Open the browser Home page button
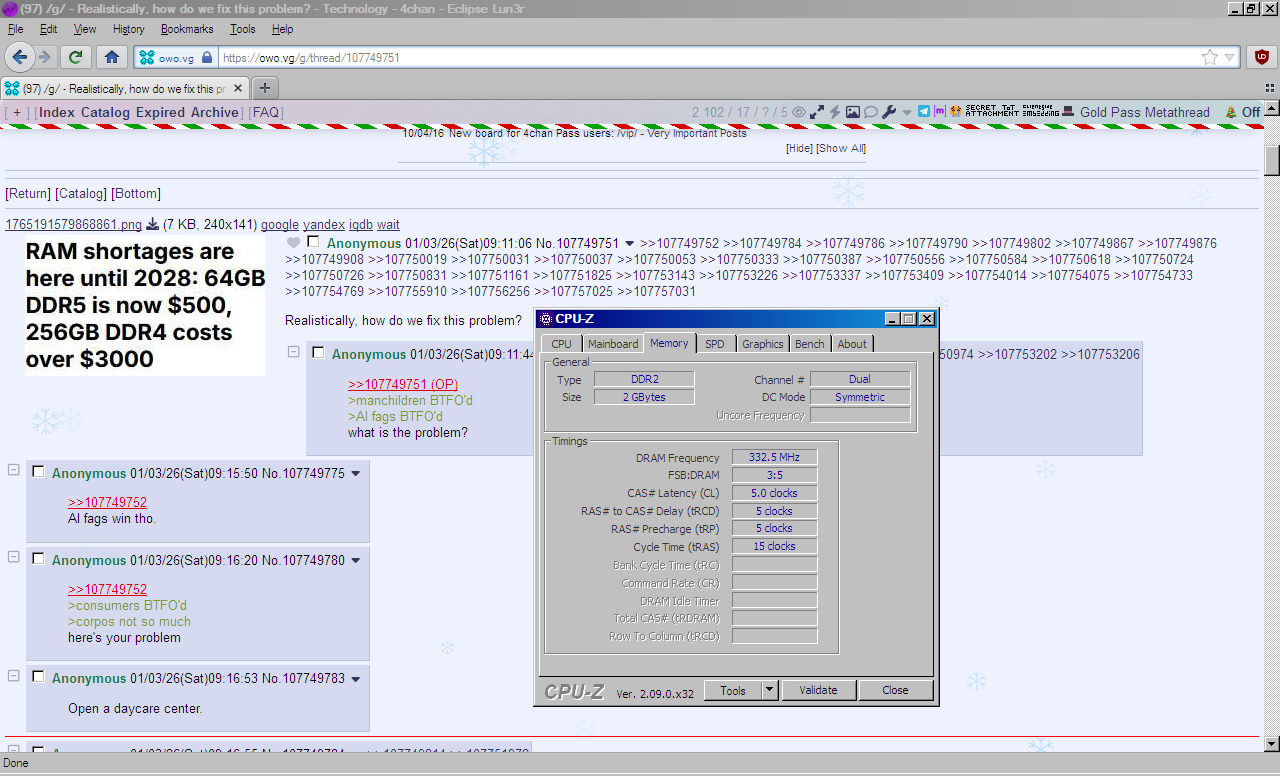This screenshot has height=776, width=1280. pos(112,57)
